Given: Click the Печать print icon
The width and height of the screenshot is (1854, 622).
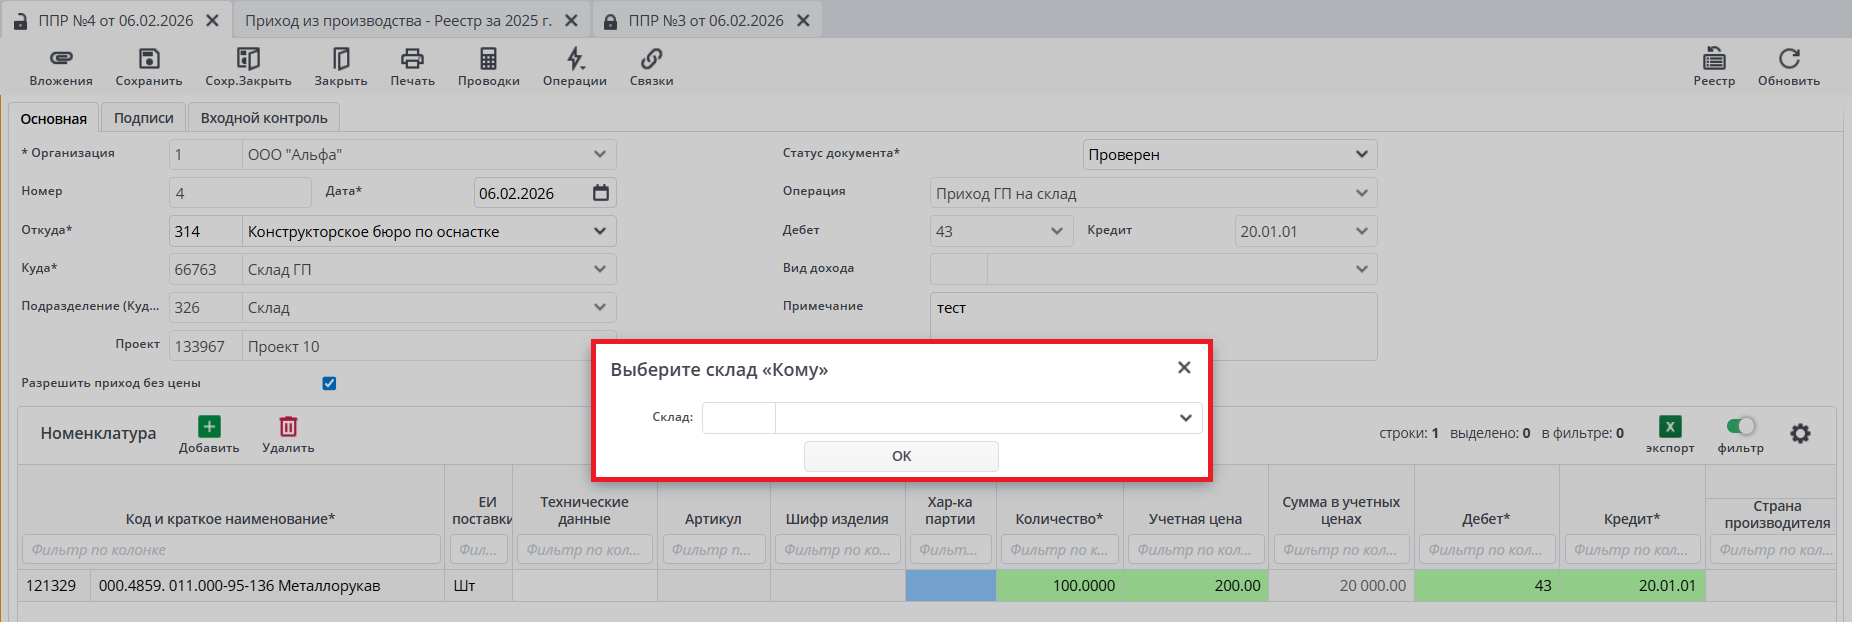Looking at the screenshot, I should (x=412, y=59).
